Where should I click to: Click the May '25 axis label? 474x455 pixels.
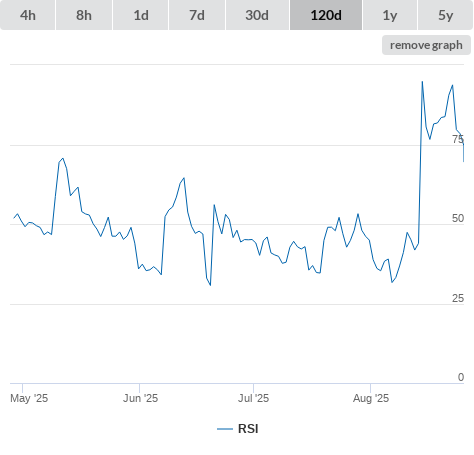29,398
